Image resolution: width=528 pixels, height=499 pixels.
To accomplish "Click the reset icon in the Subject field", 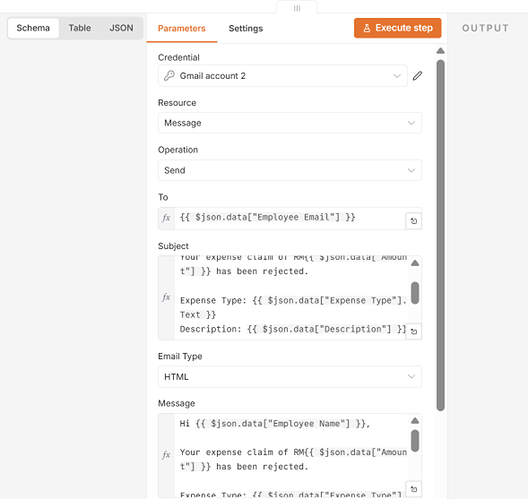I will click(x=414, y=331).
